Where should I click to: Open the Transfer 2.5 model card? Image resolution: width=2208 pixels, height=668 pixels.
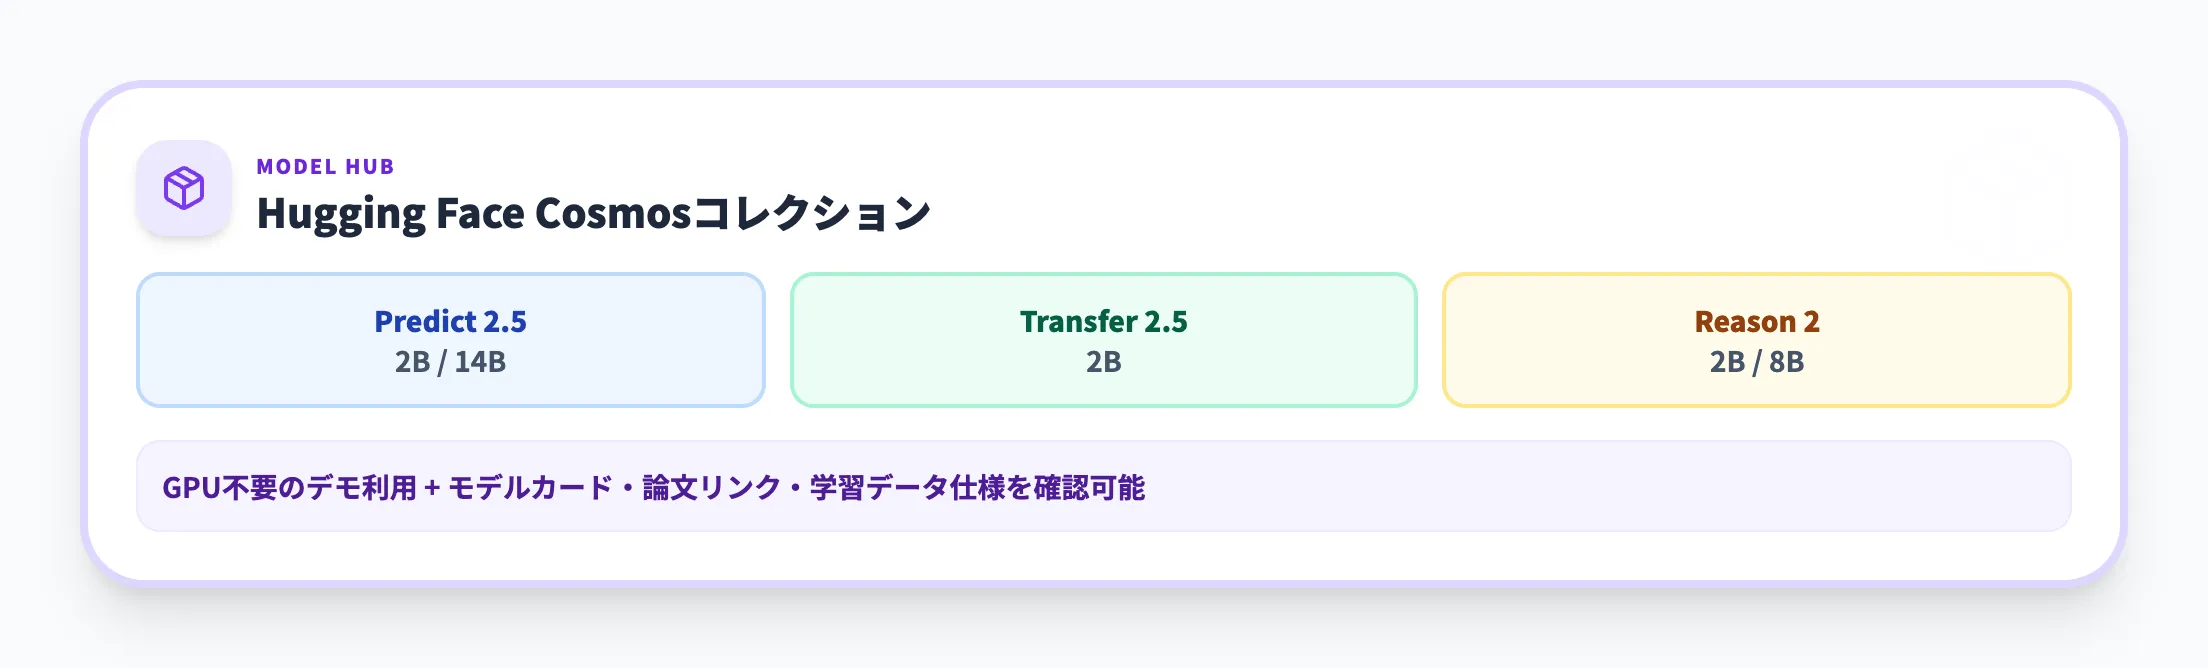1103,321
